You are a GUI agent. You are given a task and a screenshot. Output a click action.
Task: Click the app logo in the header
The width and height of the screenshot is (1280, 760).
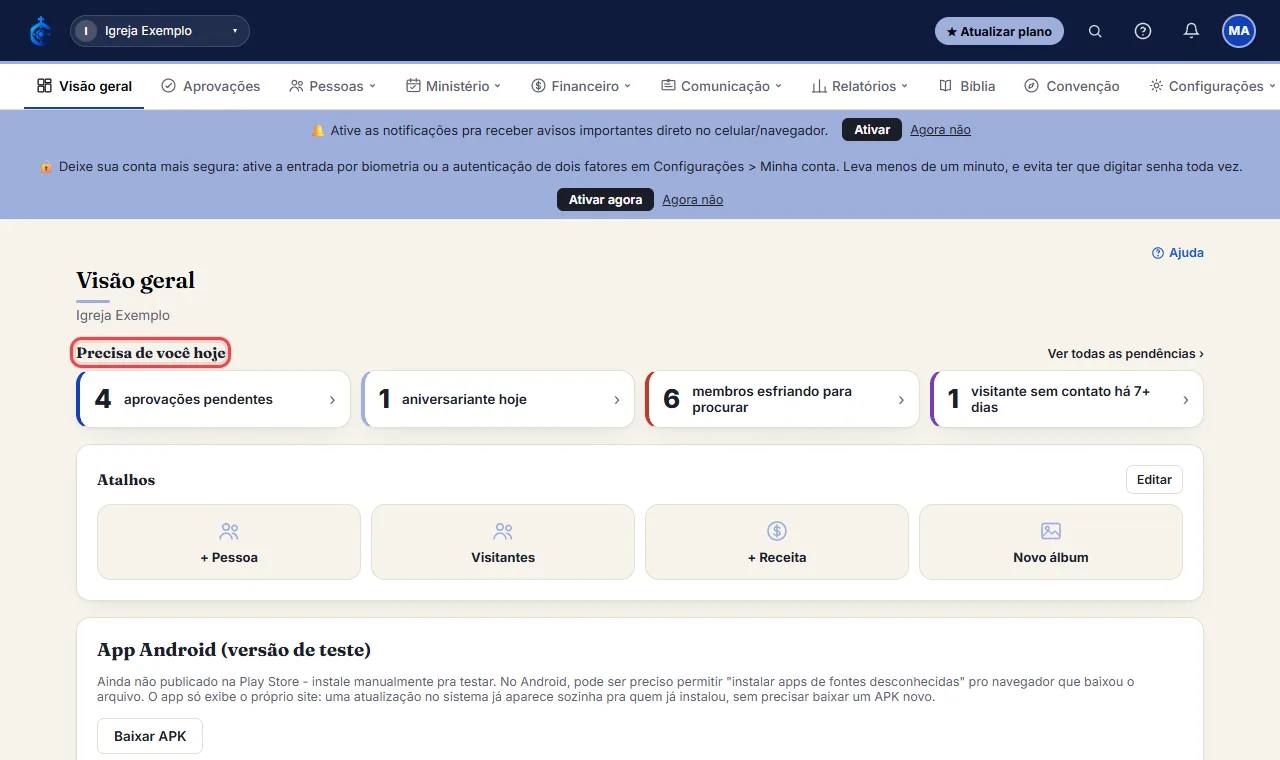[x=41, y=31]
